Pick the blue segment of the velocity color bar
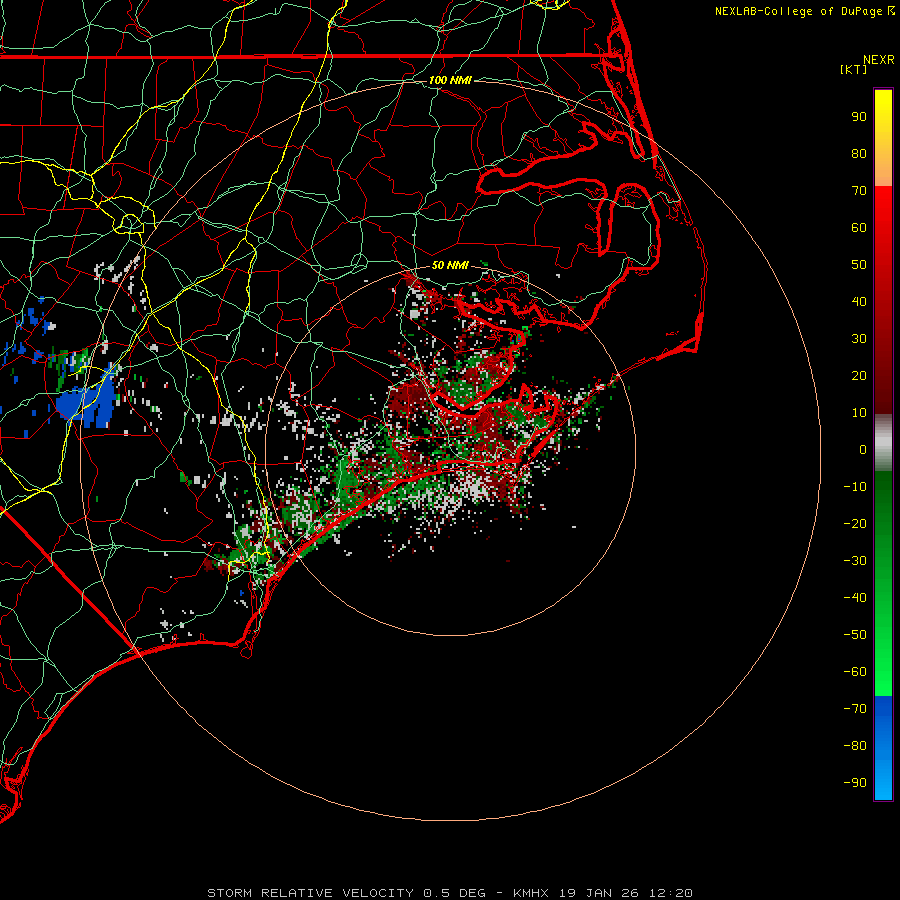Image resolution: width=900 pixels, height=900 pixels. 883,748
